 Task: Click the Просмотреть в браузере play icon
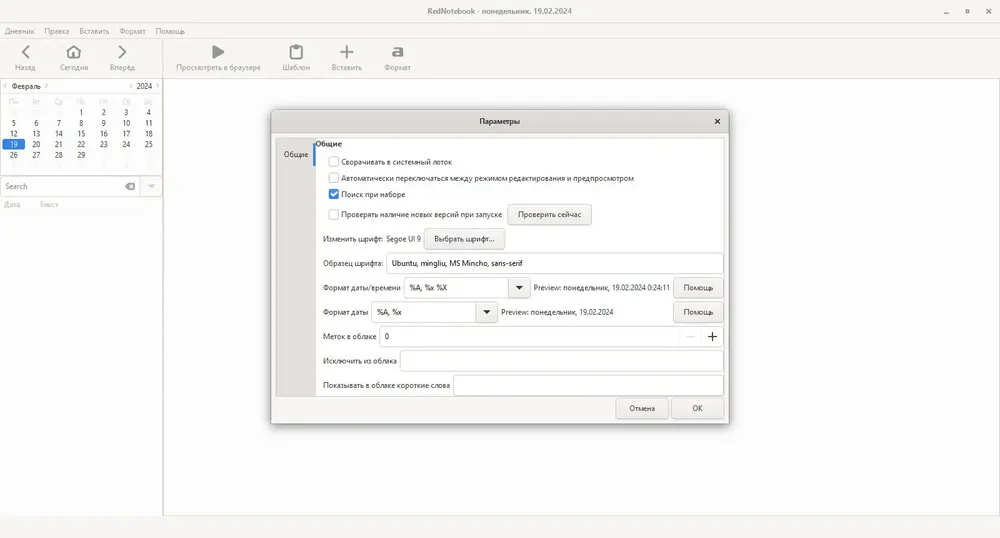point(218,52)
